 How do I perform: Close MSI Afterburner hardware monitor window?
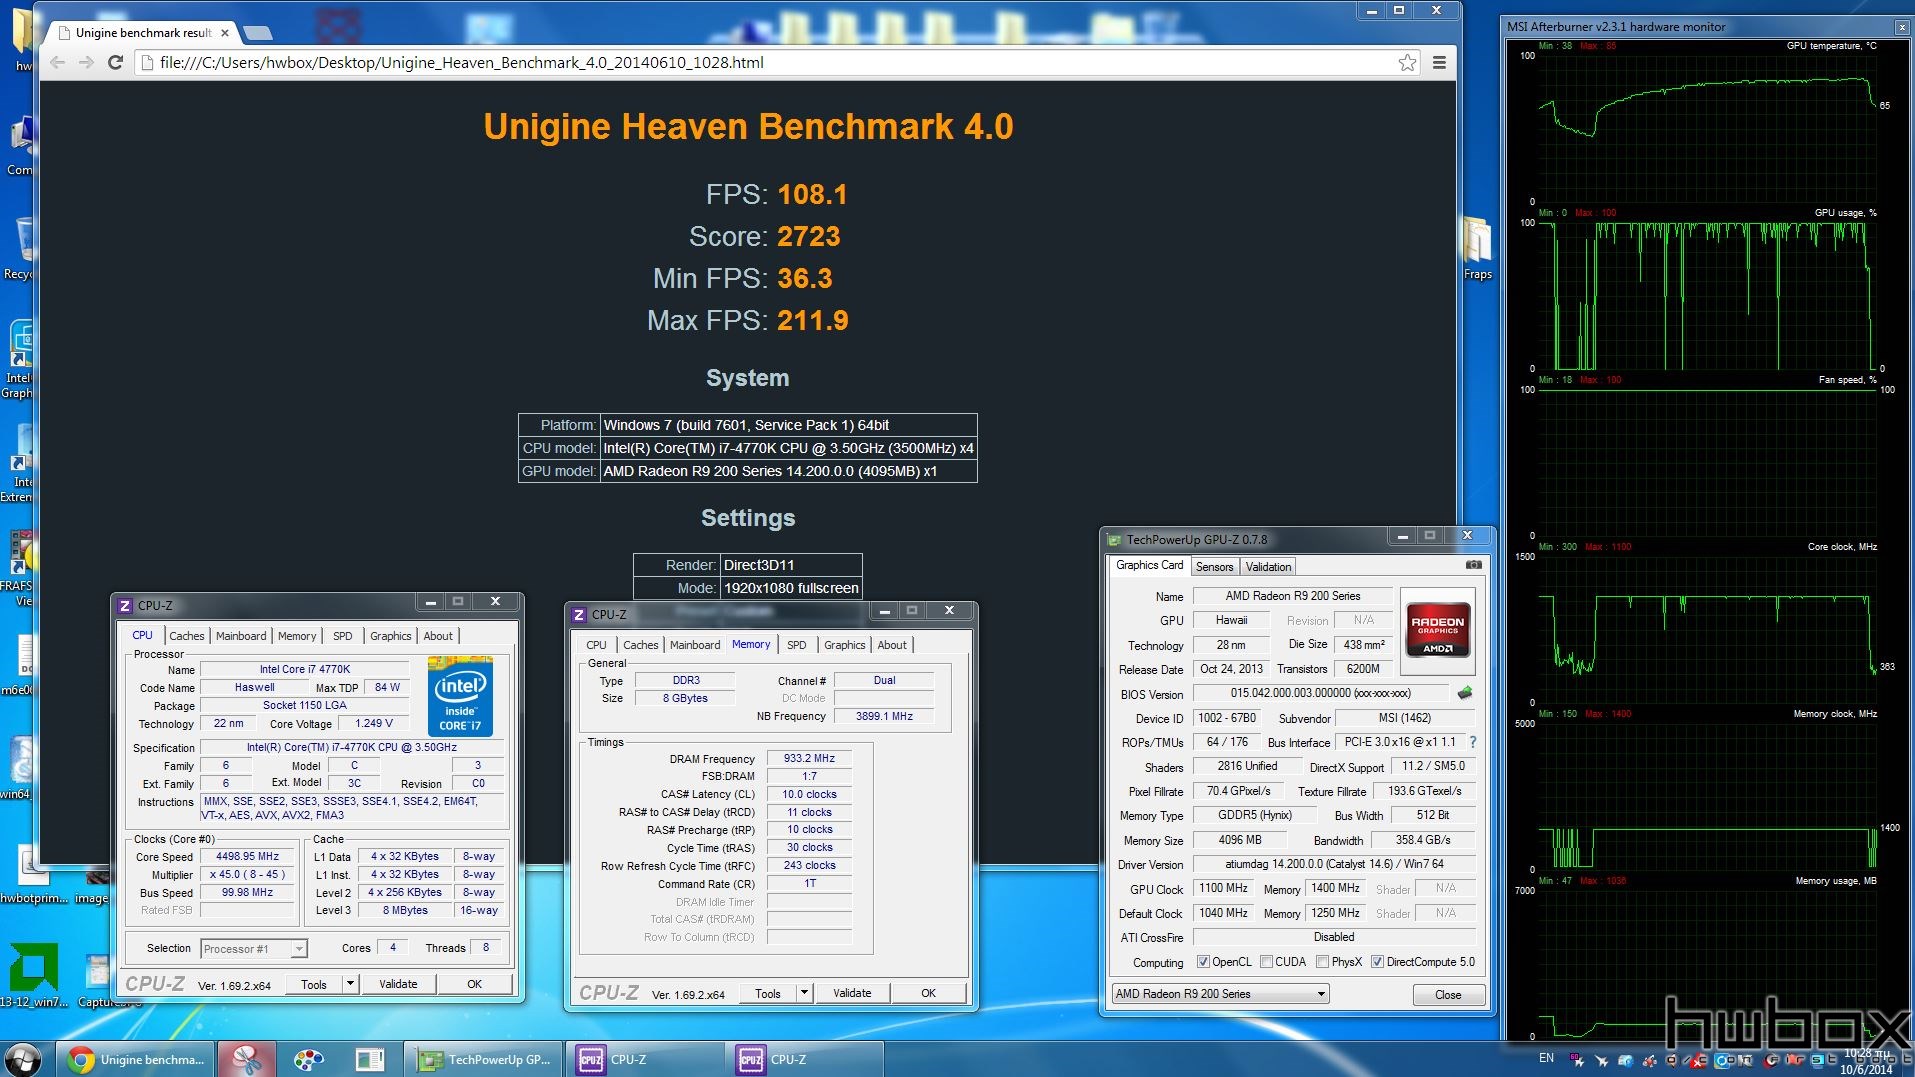[1901, 27]
